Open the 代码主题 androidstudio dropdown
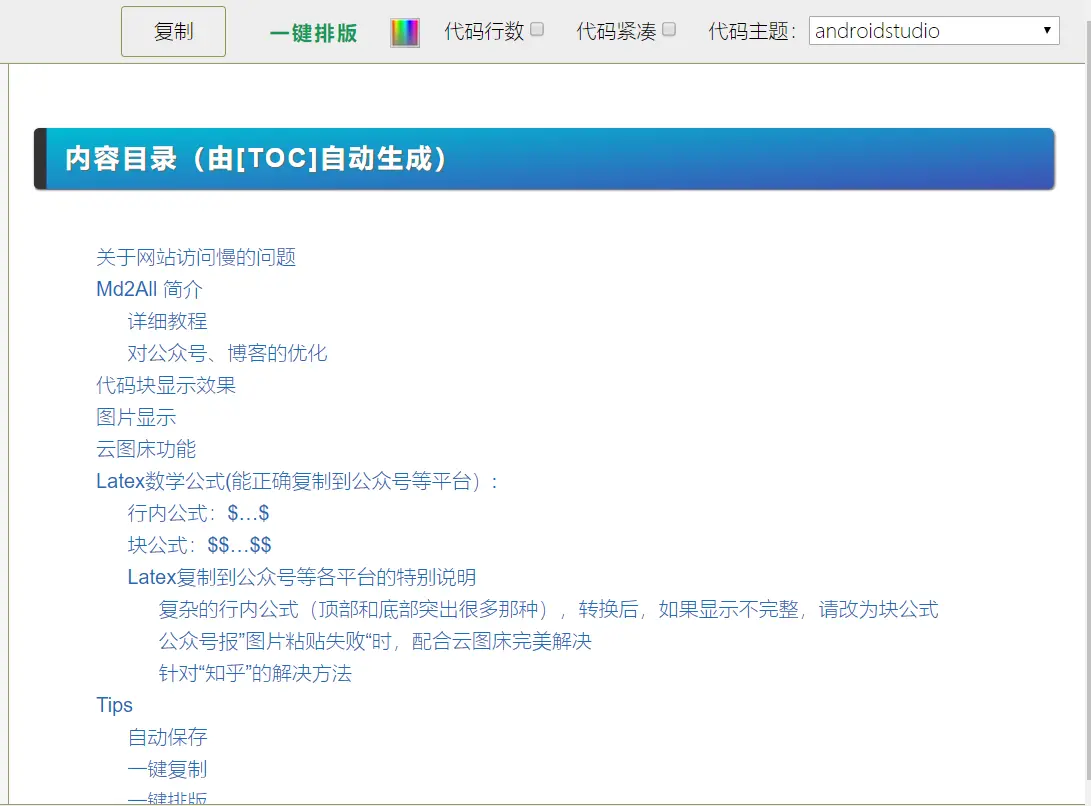 [934, 31]
